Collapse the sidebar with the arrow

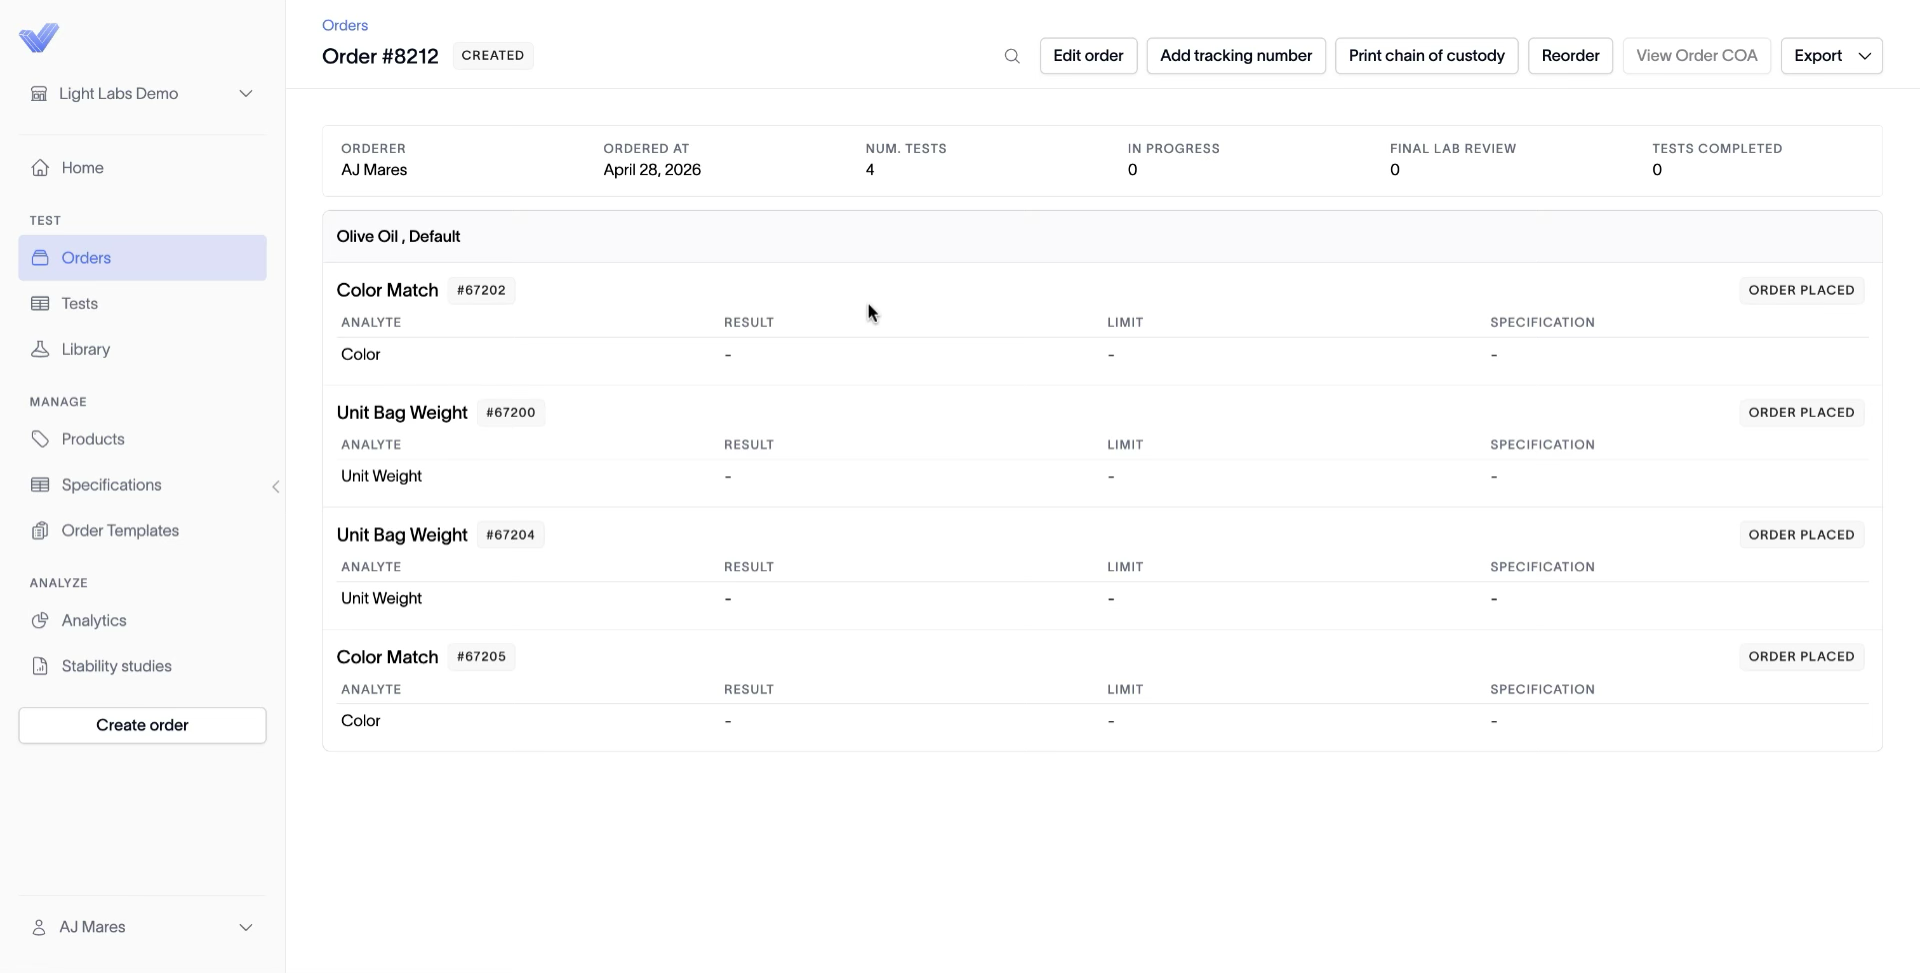[x=276, y=487]
